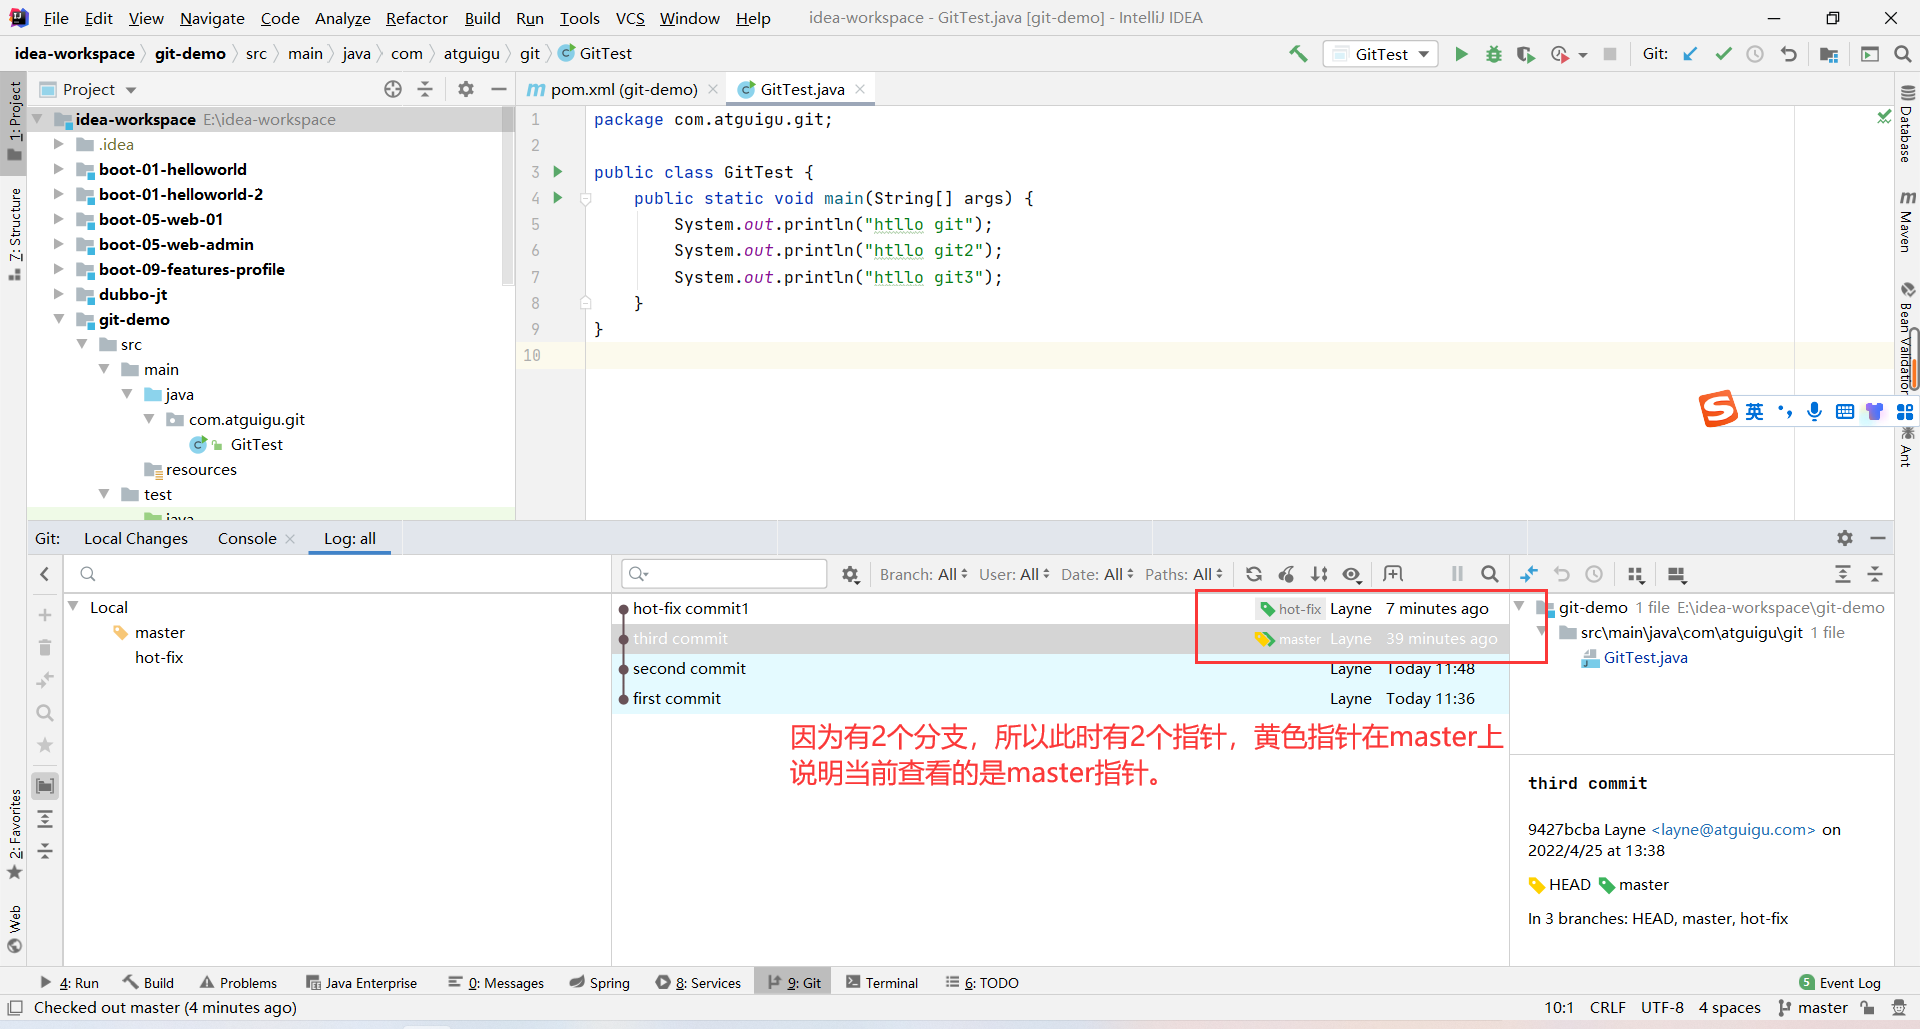This screenshot has height=1029, width=1920.
Task: Click run gutter icon beside main method
Action: 558,198
